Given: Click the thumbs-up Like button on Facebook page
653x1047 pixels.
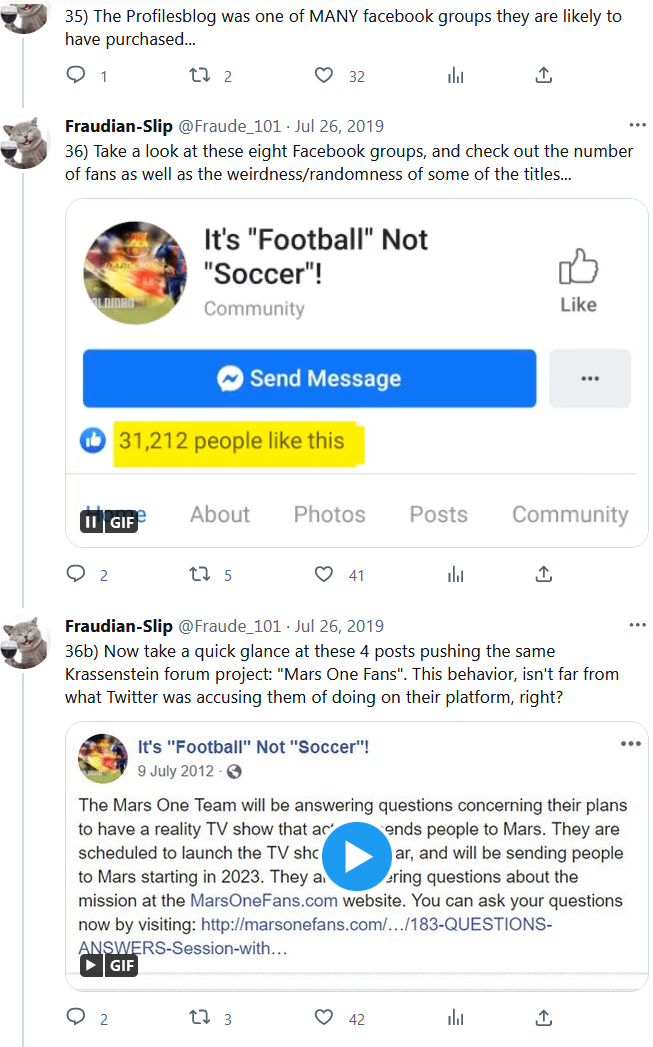Looking at the screenshot, I should (578, 281).
